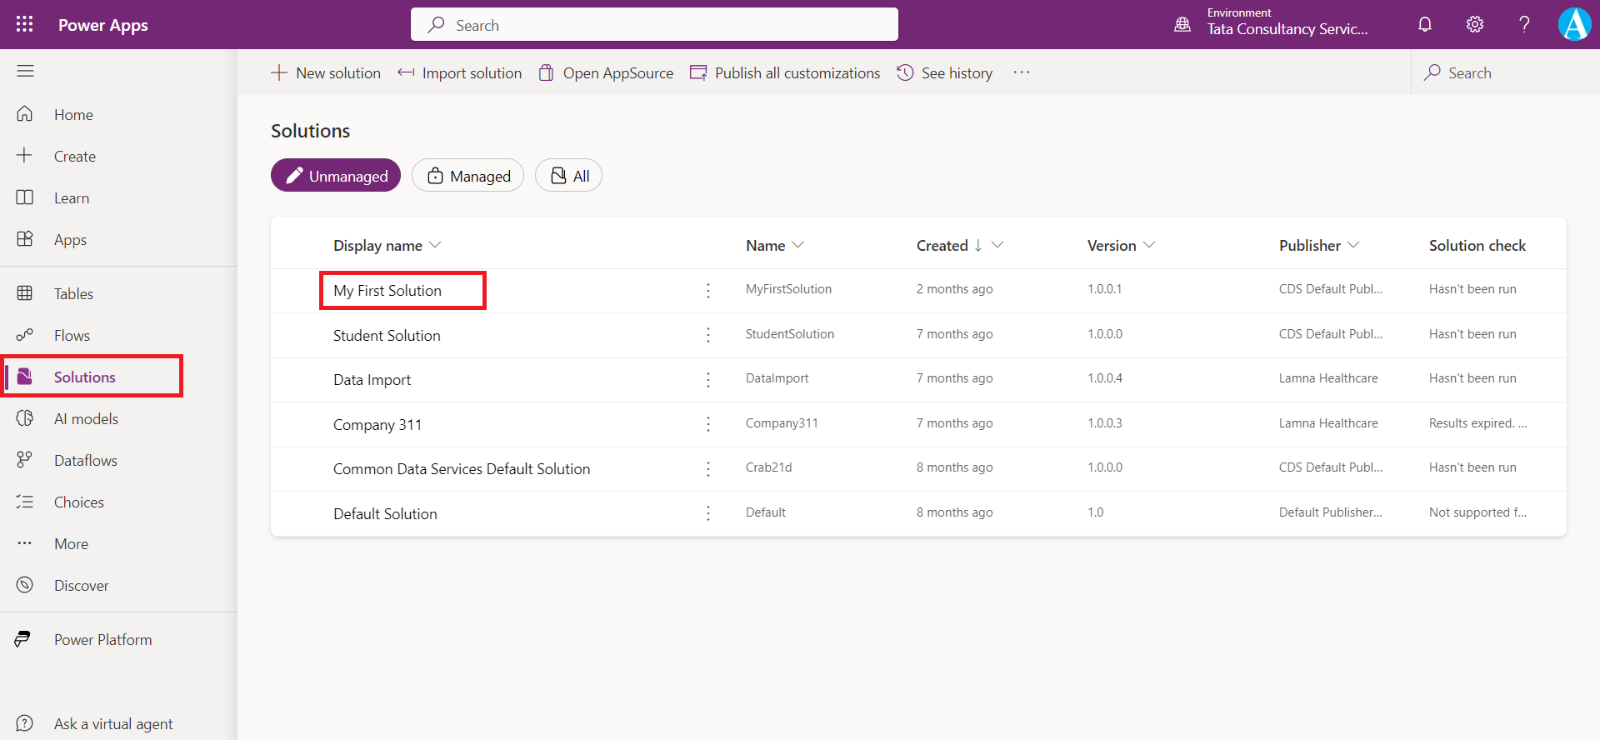Click the user account avatar
The image size is (1600, 740).
(x=1574, y=24)
